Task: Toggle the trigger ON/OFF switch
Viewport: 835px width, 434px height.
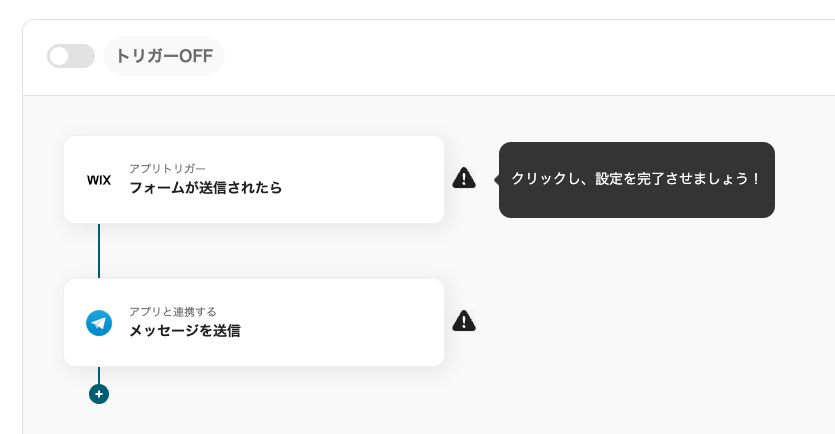Action: pos(70,56)
